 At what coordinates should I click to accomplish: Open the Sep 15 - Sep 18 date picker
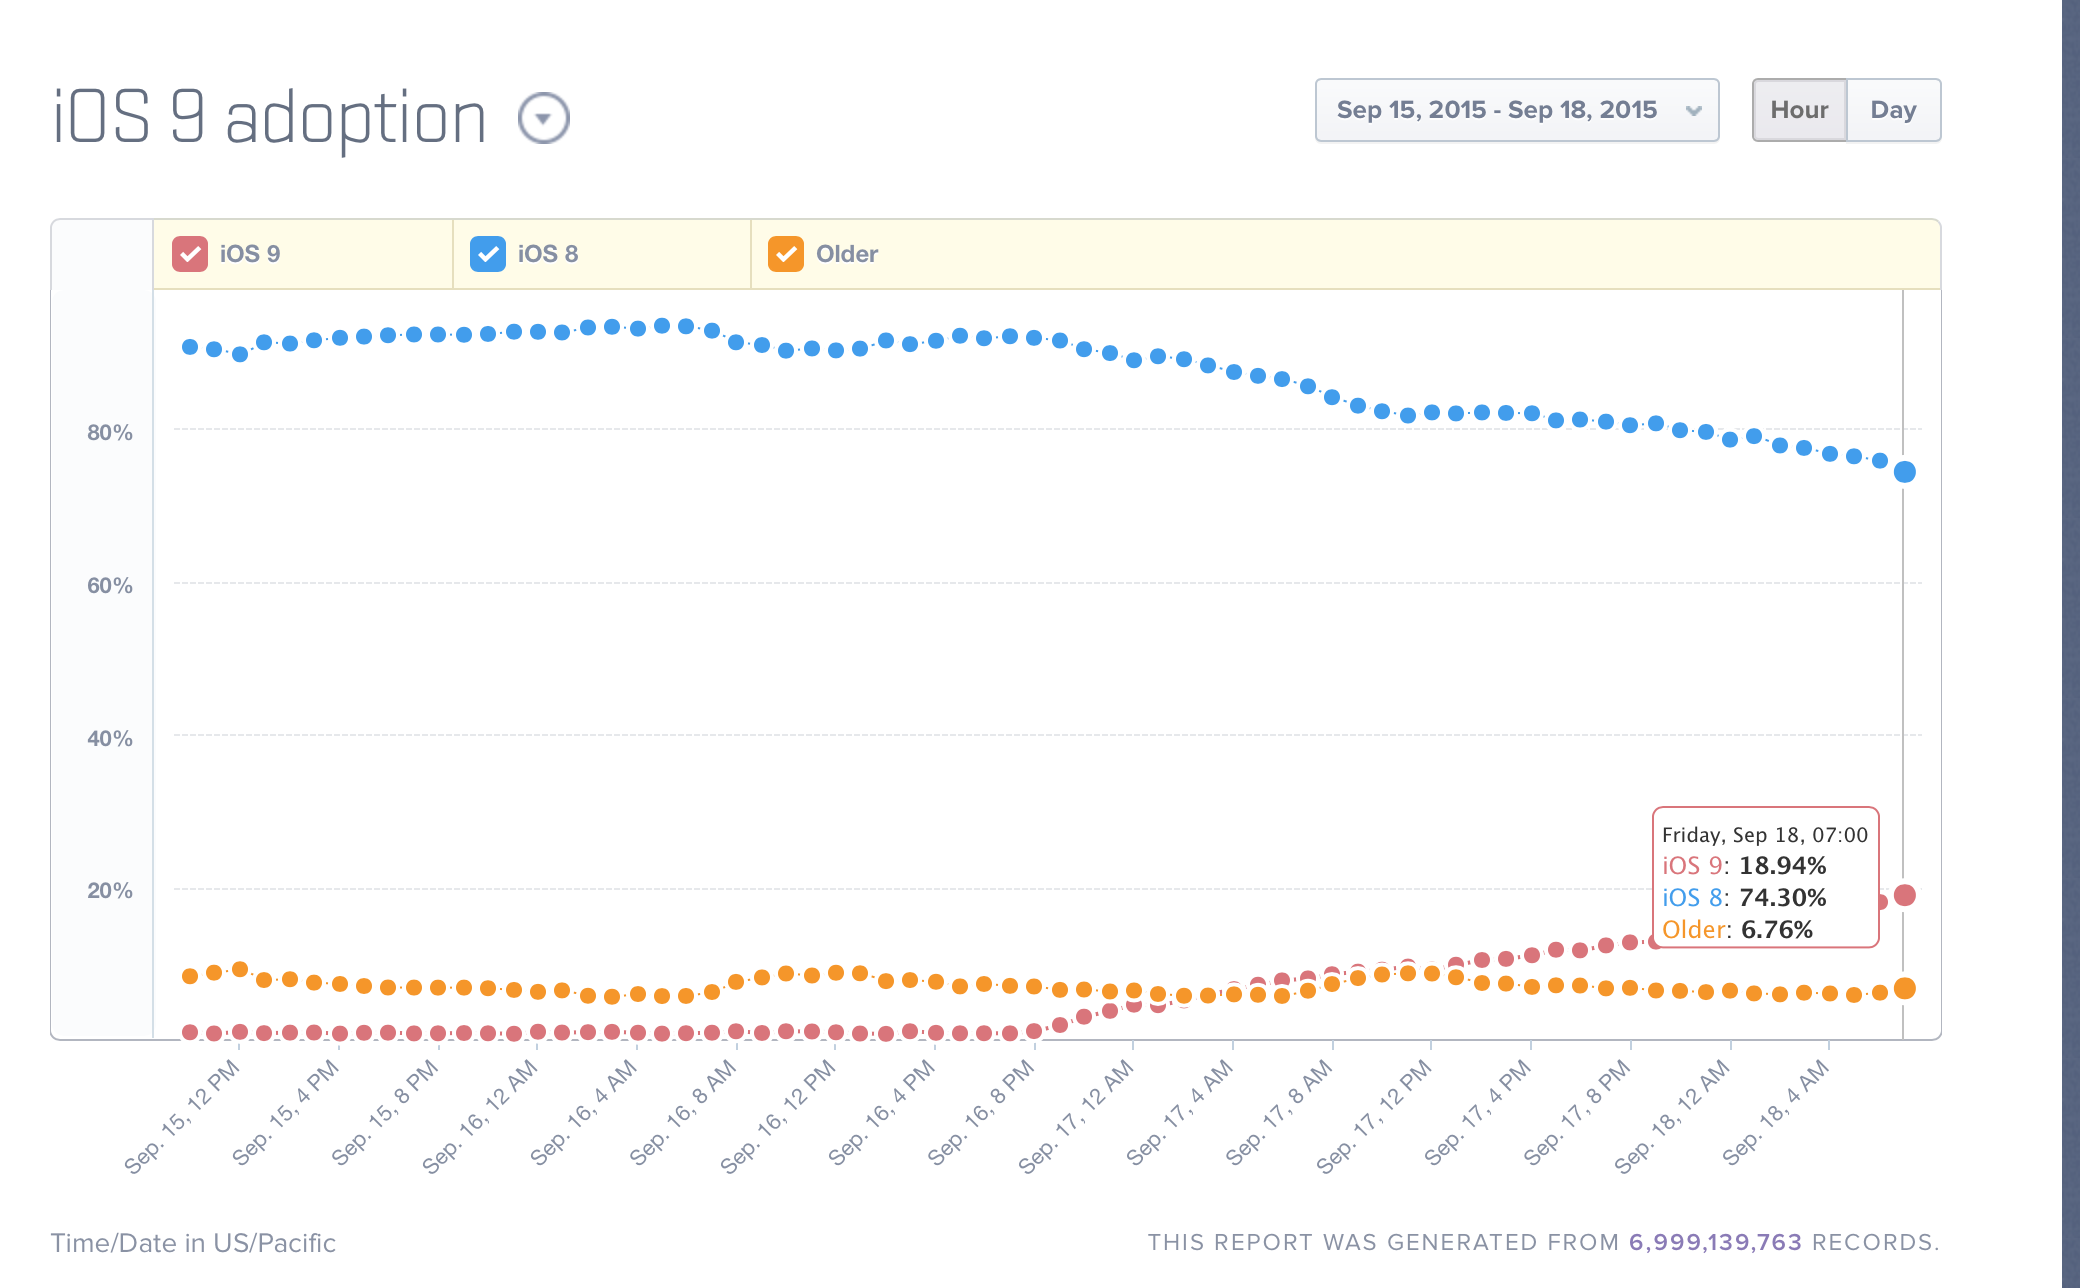[x=1516, y=110]
